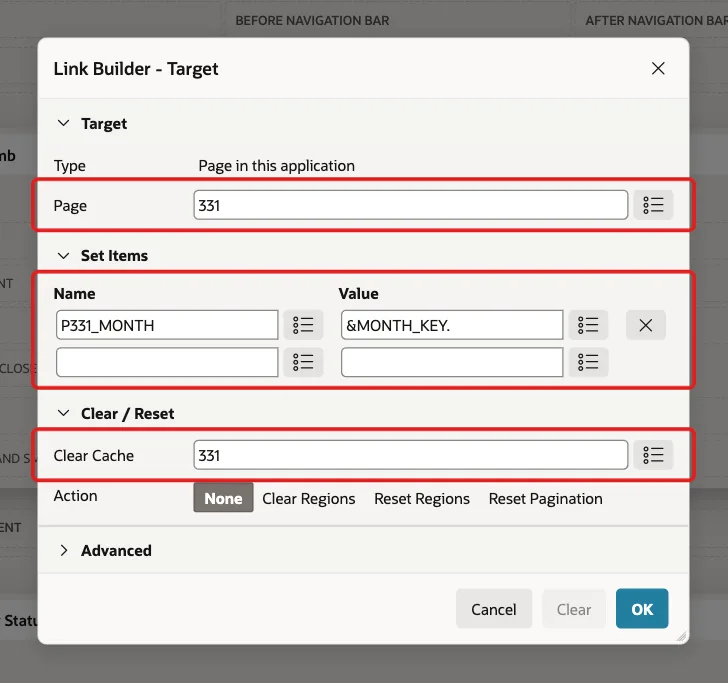Image resolution: width=728 pixels, height=683 pixels.
Task: Expand the Advanced section
Action: pos(63,550)
